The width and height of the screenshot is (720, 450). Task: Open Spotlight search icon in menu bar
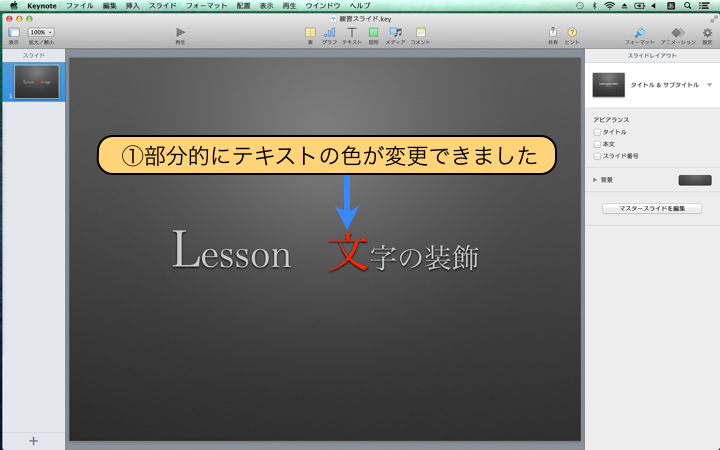687,6
